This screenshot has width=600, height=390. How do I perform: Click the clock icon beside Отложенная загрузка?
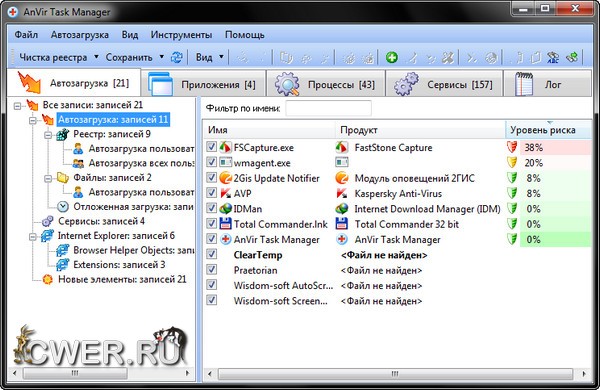(63, 207)
